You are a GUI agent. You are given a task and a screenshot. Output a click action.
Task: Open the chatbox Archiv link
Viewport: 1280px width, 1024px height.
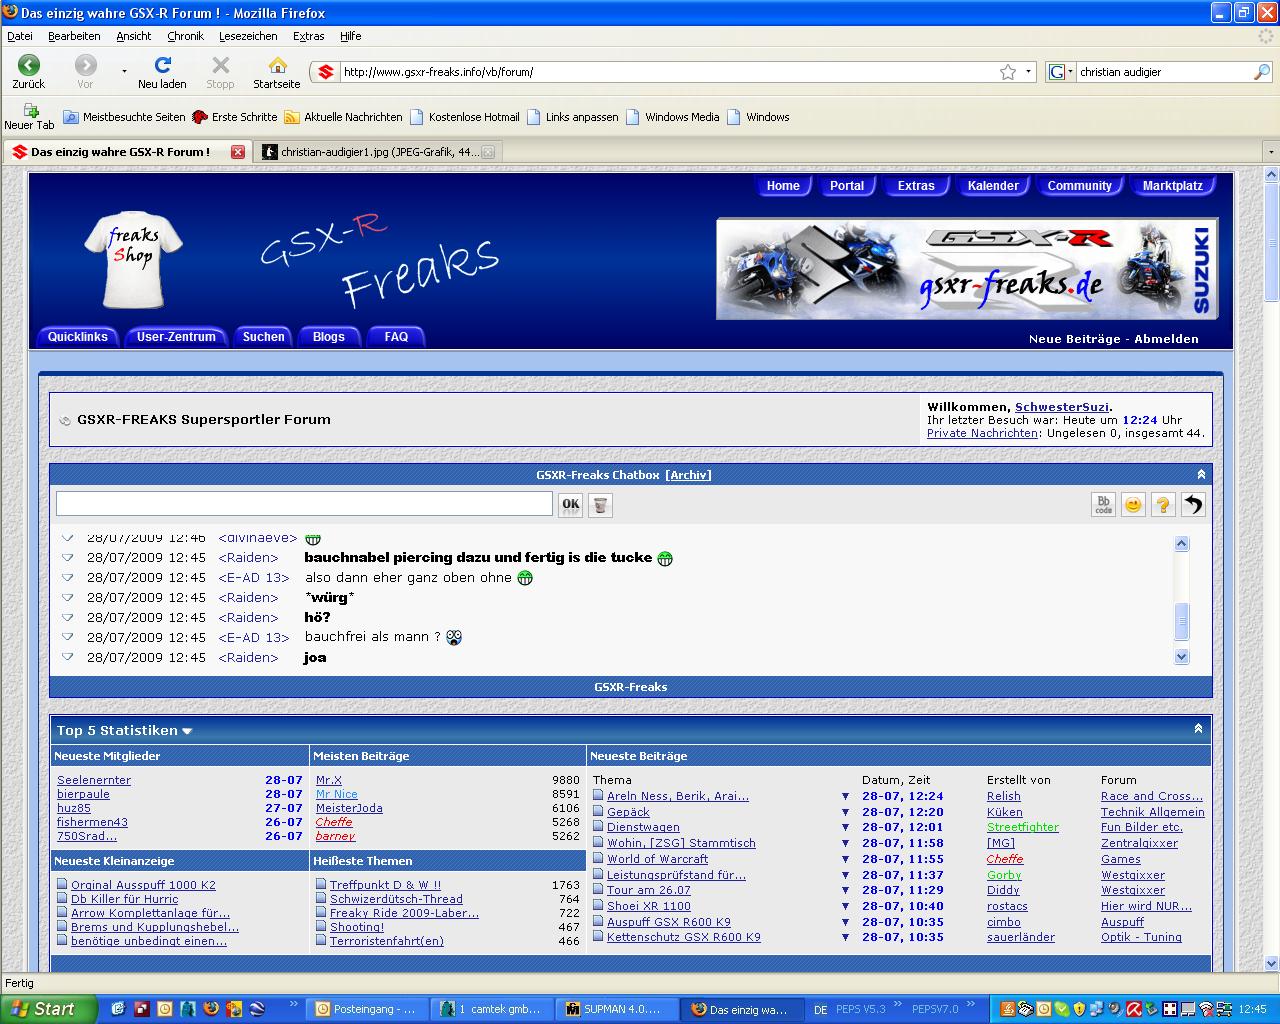tap(689, 475)
